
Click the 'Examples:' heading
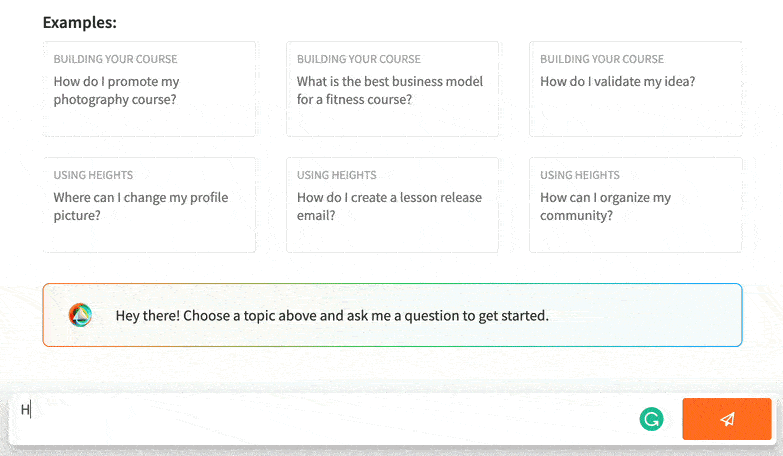coord(79,22)
